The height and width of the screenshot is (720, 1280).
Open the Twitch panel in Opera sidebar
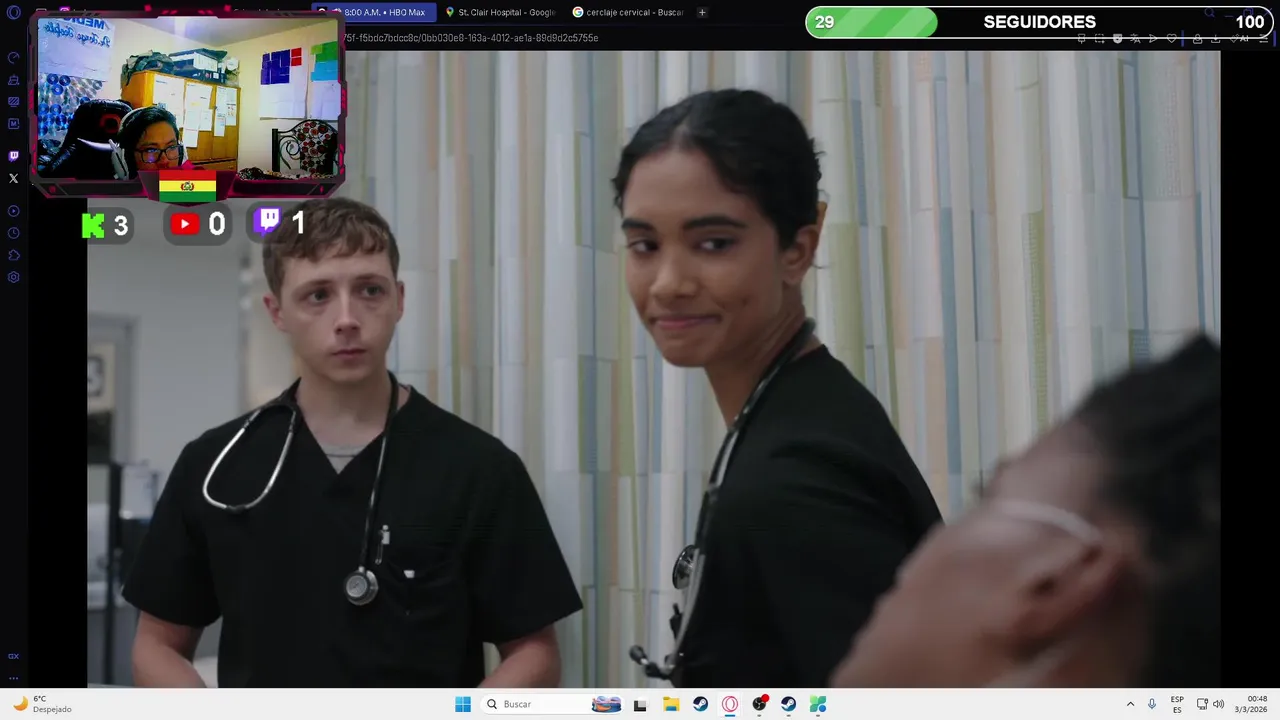click(13, 156)
